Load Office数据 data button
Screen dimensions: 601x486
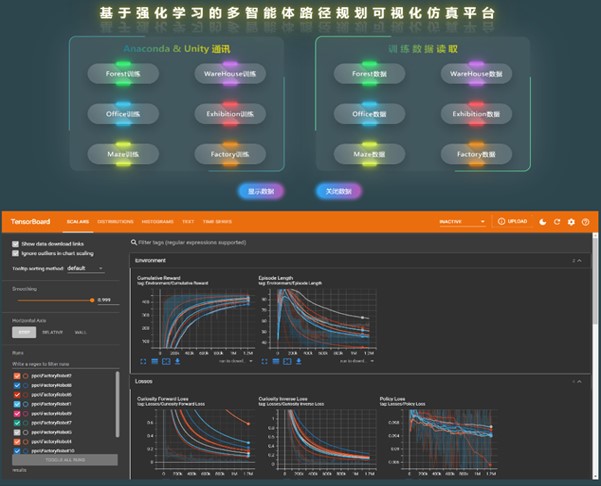pos(369,114)
